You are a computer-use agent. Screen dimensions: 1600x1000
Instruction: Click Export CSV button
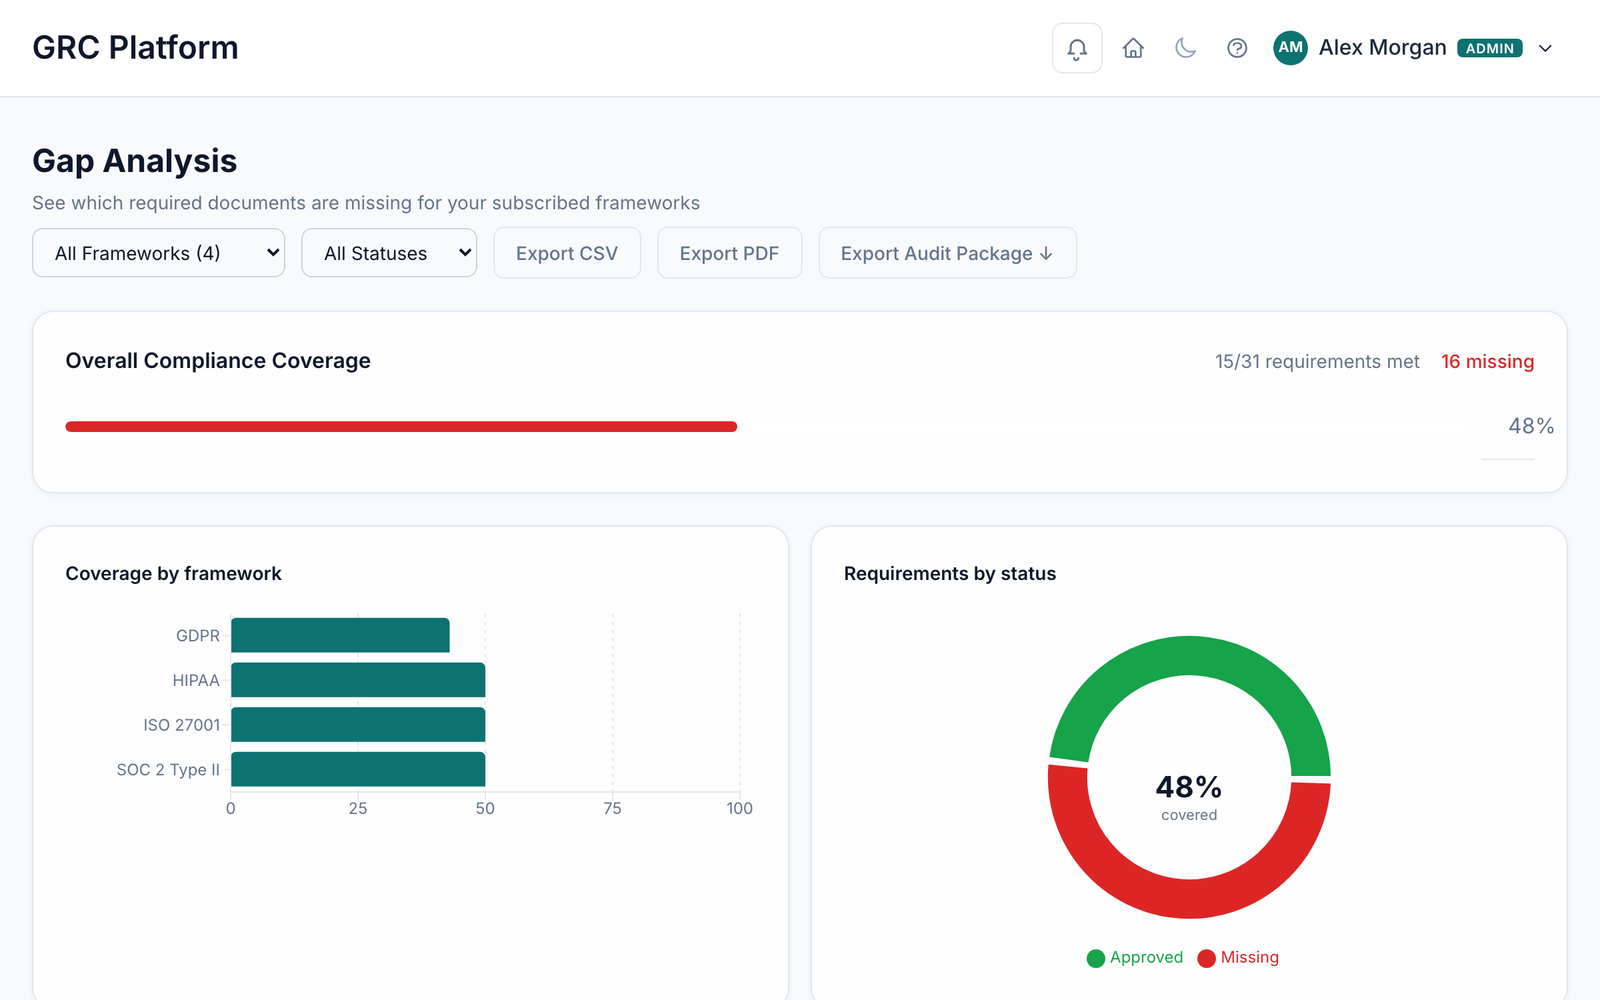tap(567, 253)
